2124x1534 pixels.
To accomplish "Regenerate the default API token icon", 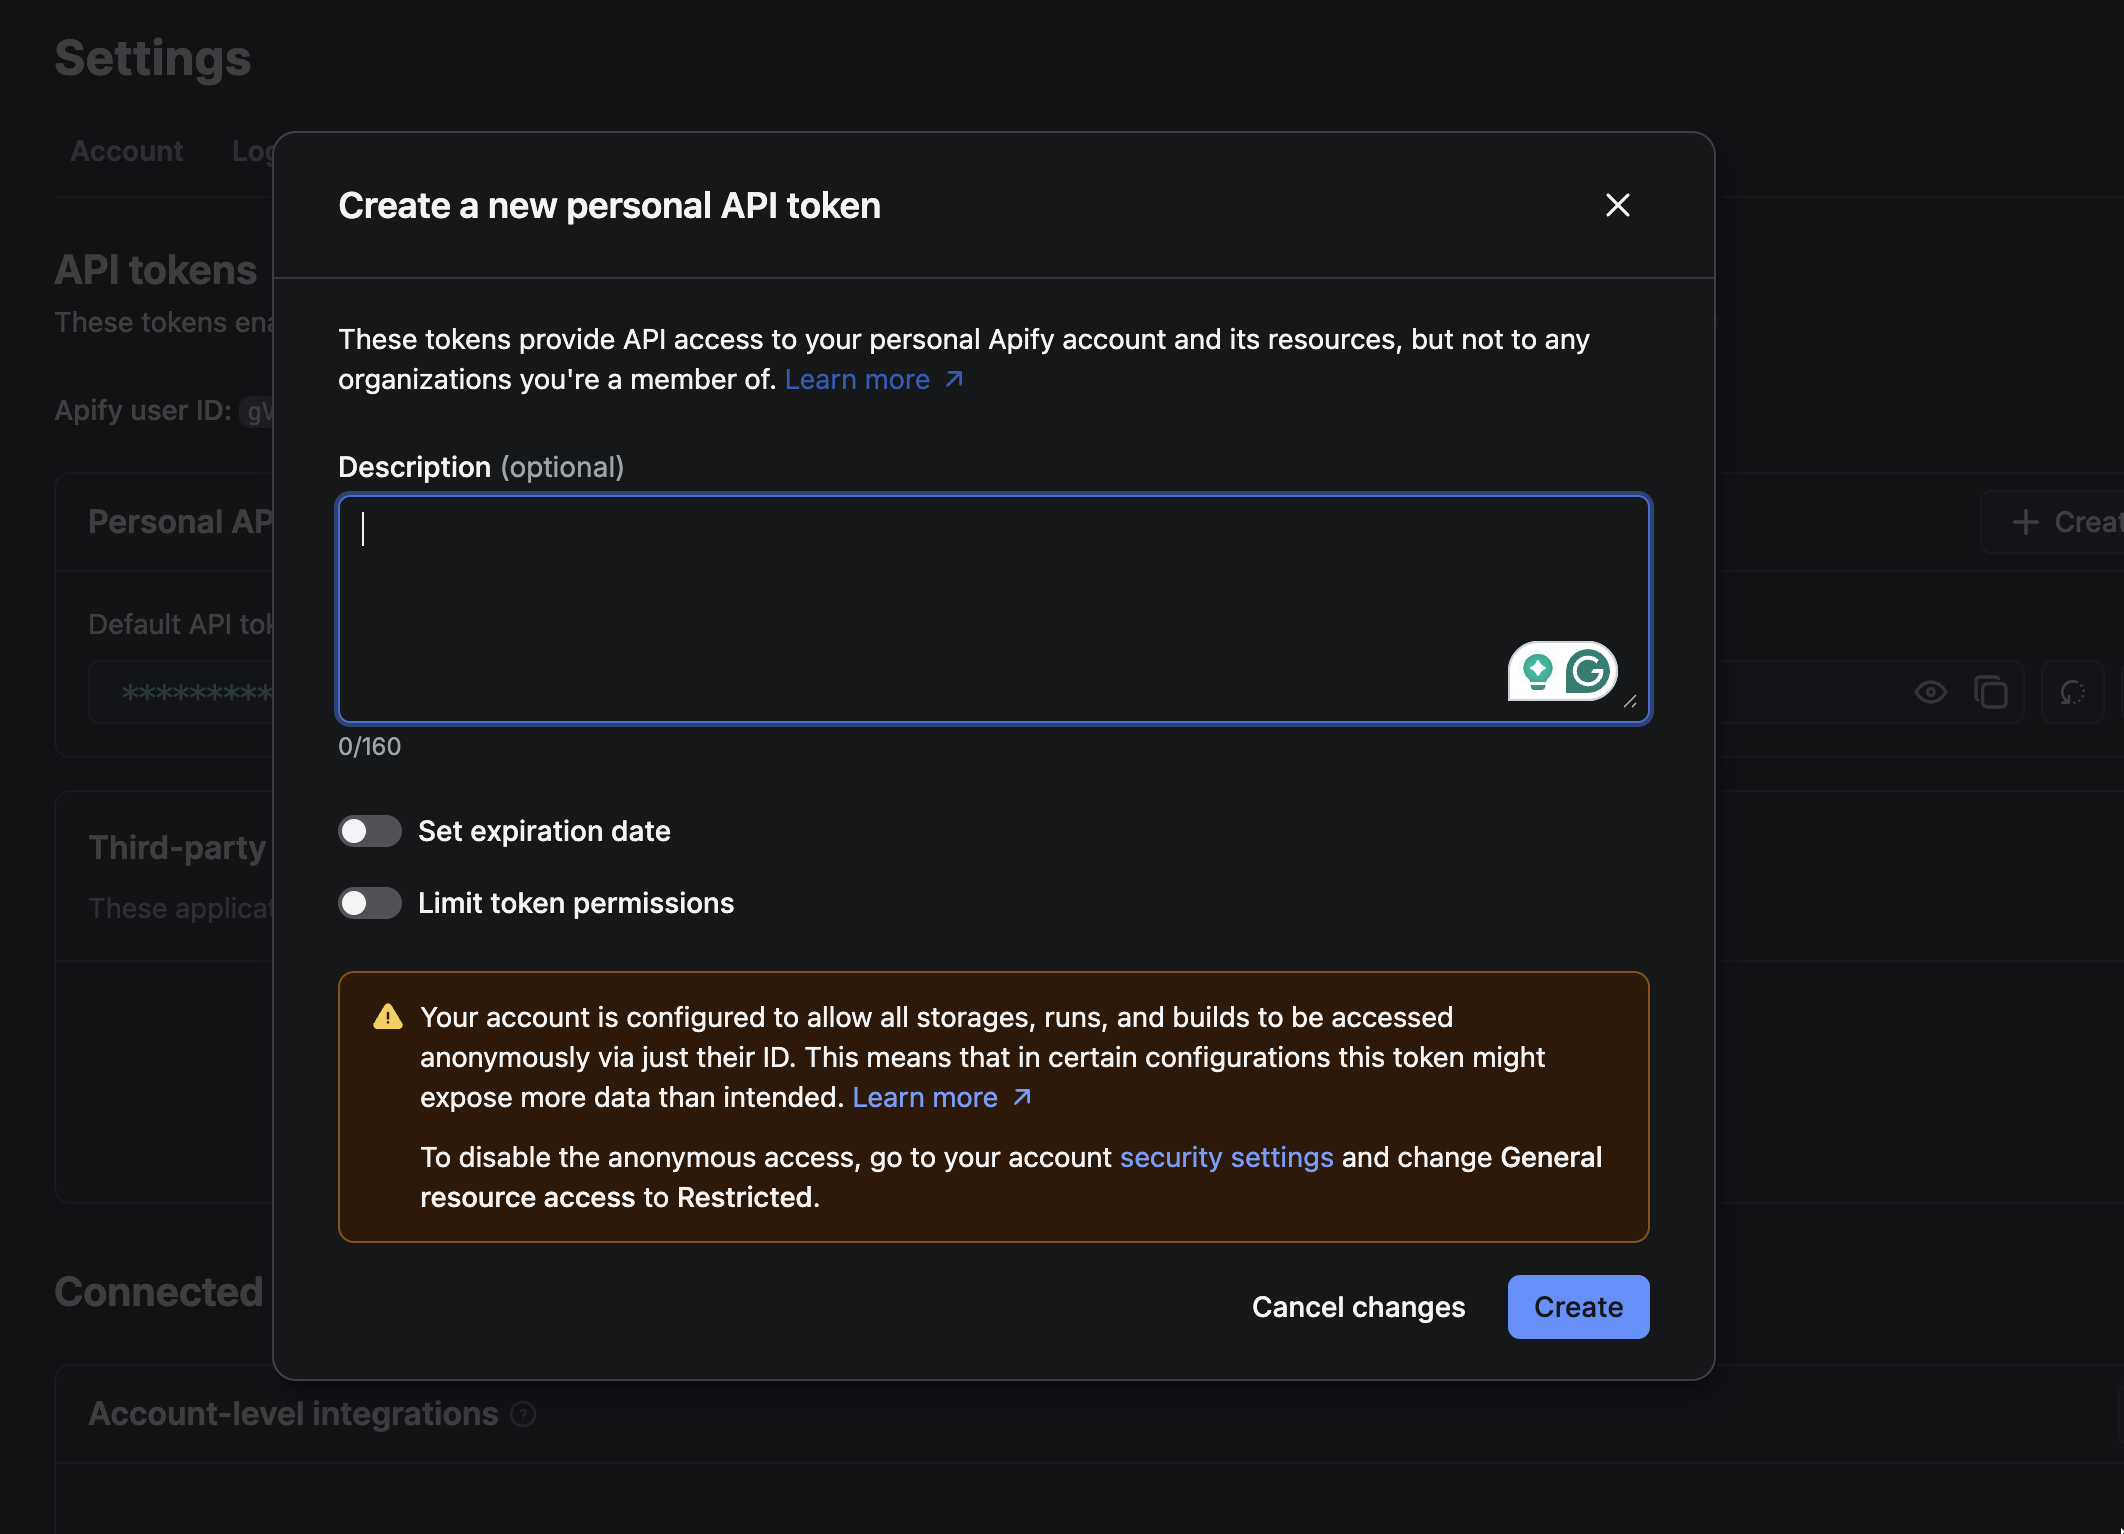I will tap(2072, 692).
